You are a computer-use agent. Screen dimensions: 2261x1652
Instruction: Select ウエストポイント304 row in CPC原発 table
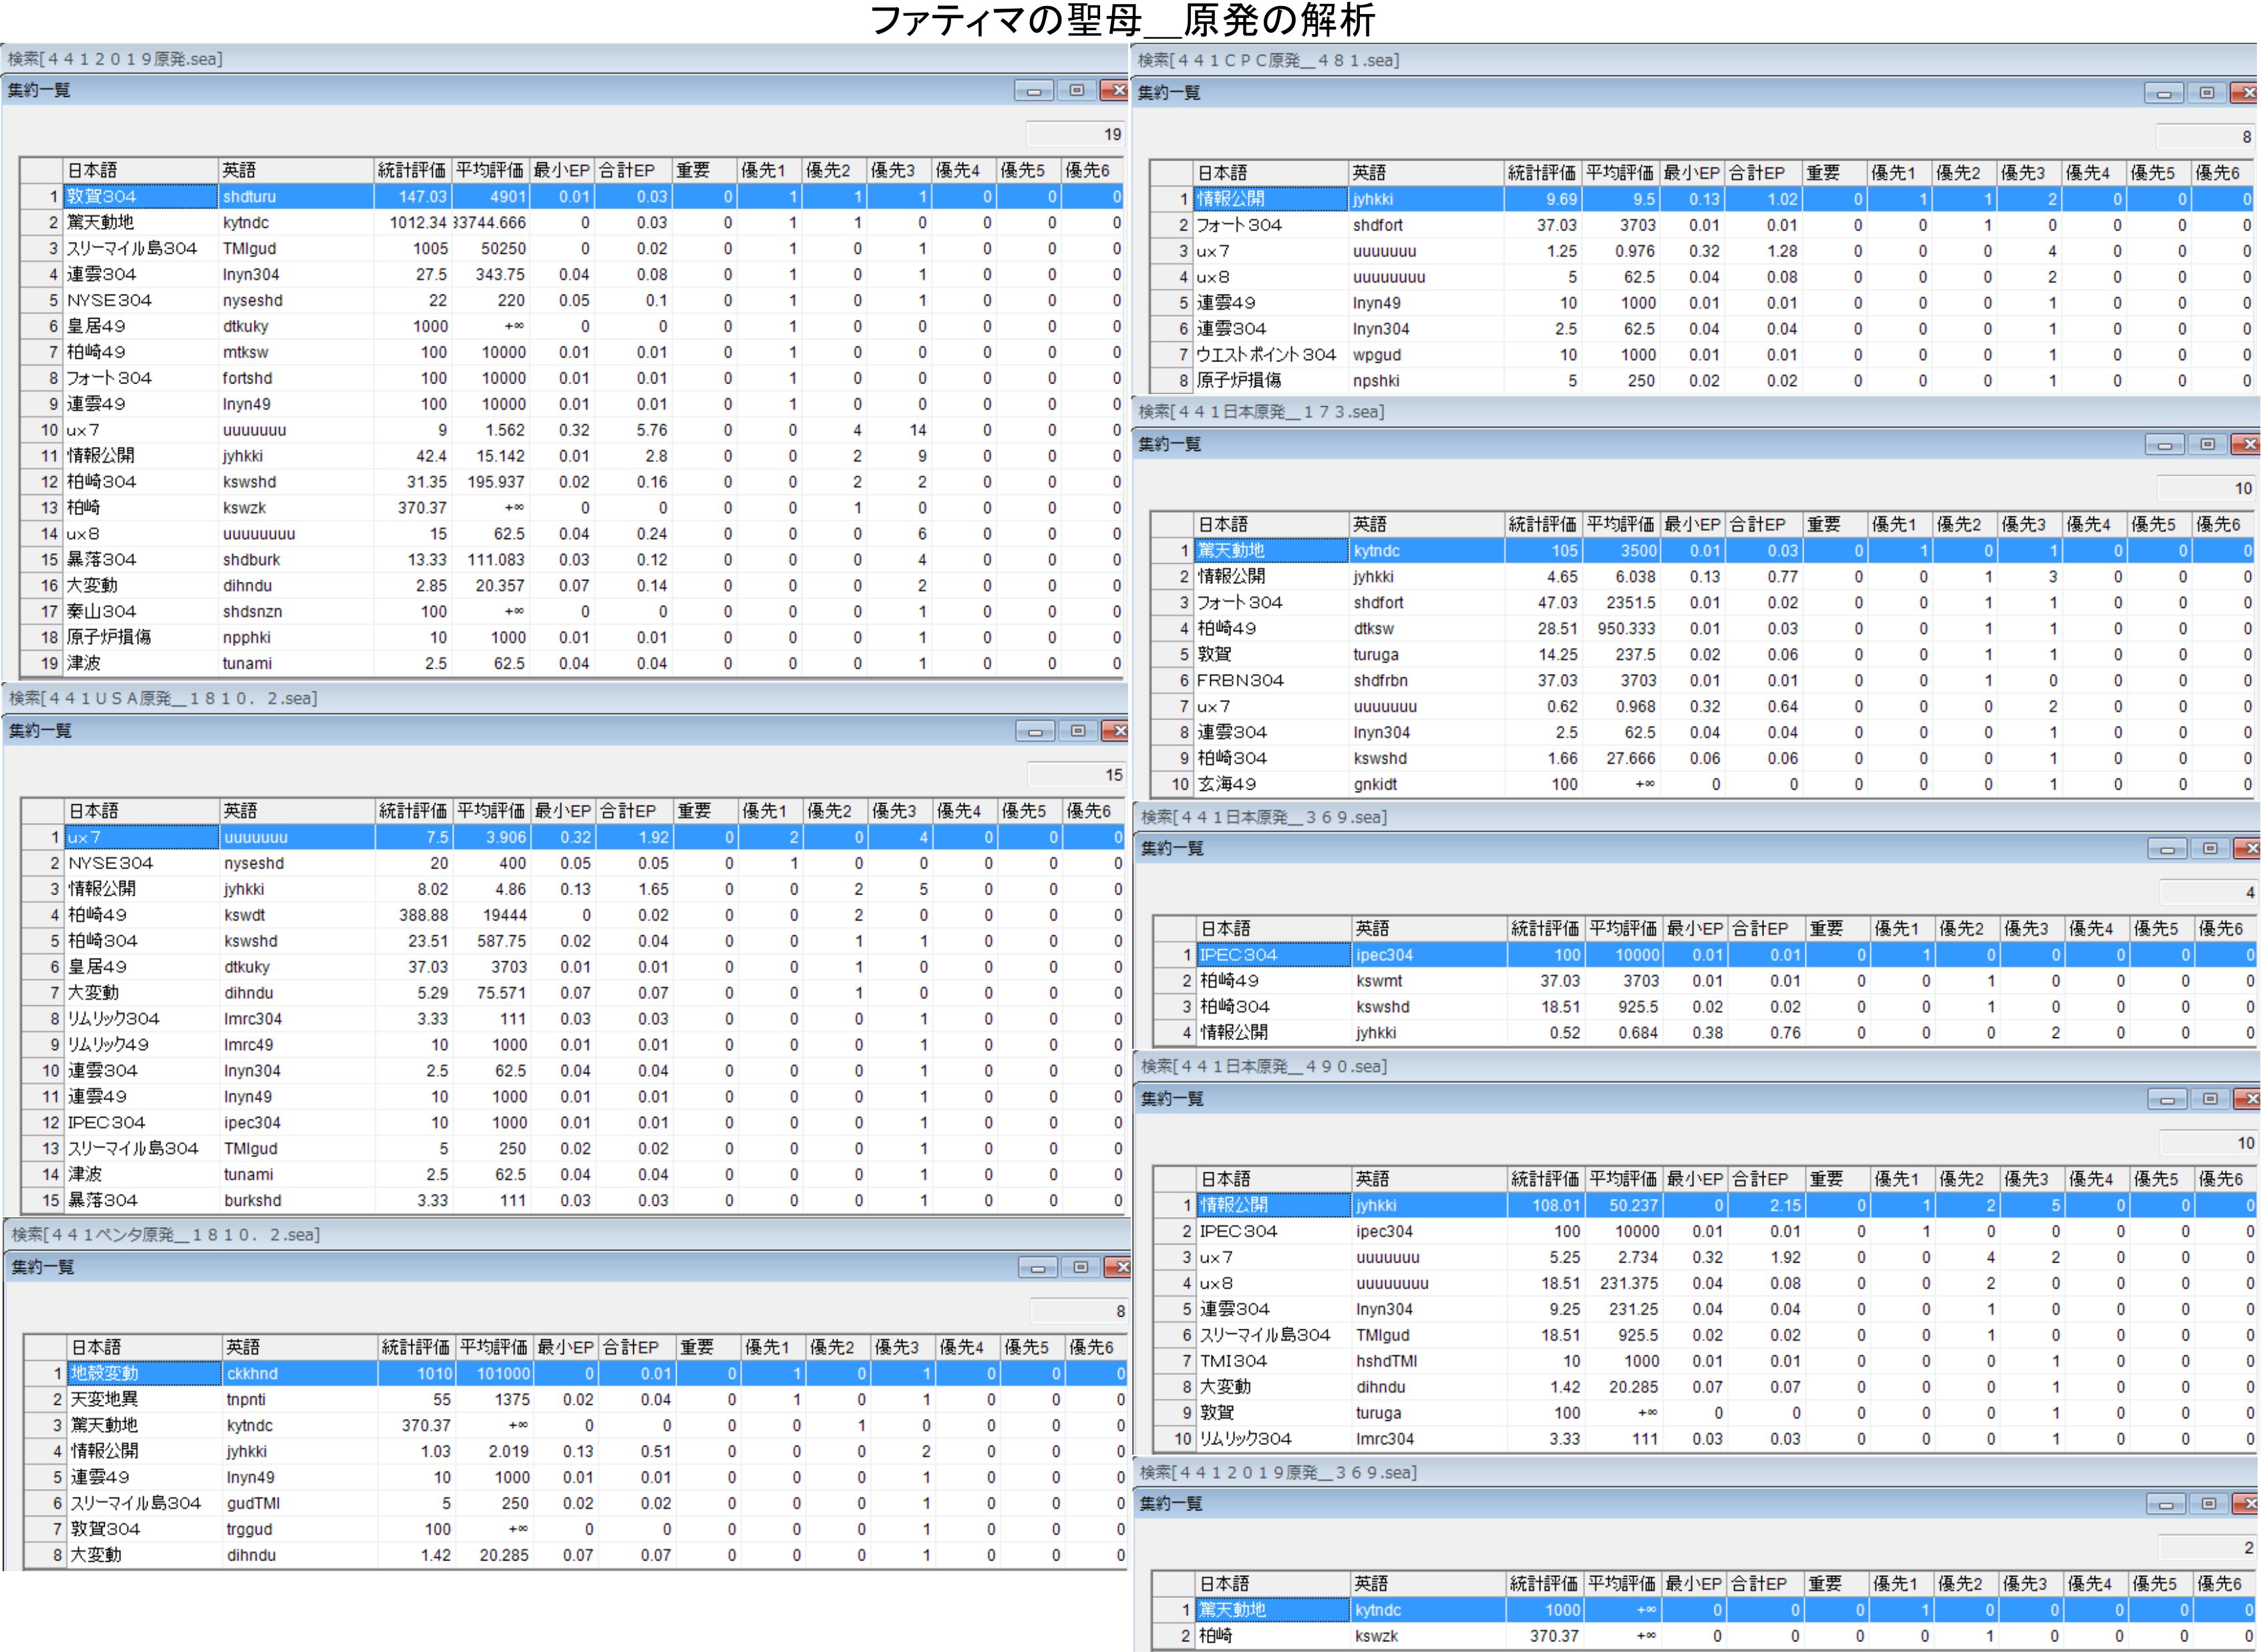point(1265,355)
